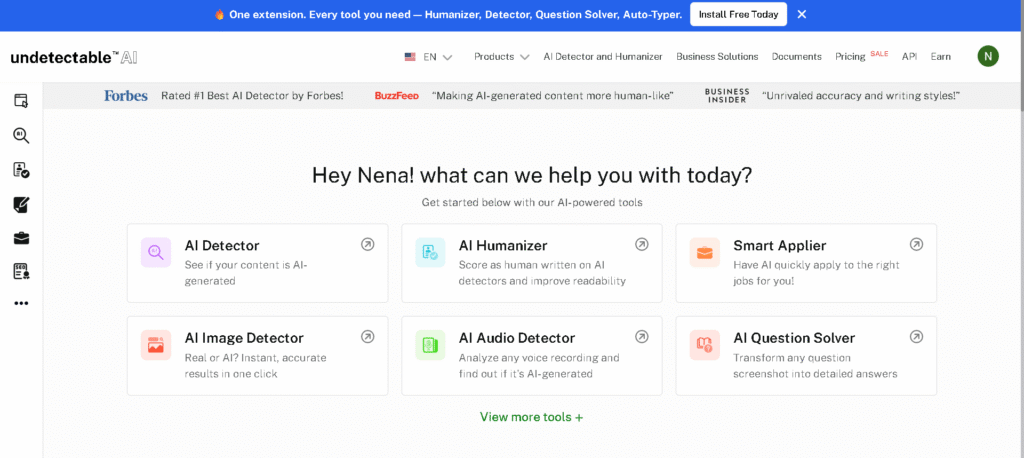Show more tools via sidebar three-dots icon
1024x458 pixels.
click(x=22, y=303)
